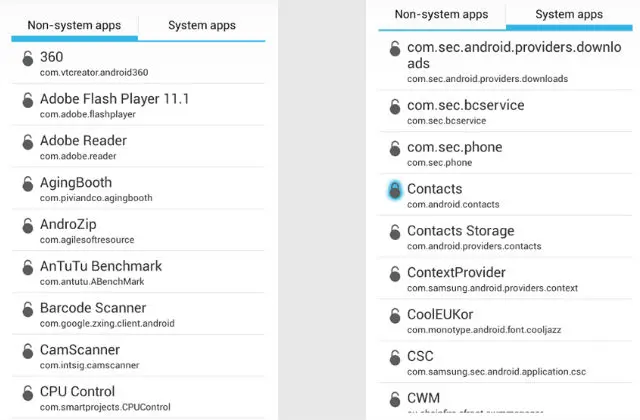Image resolution: width=640 pixels, height=420 pixels.
Task: Switch to System apps tab in left panel
Action: (x=201, y=26)
